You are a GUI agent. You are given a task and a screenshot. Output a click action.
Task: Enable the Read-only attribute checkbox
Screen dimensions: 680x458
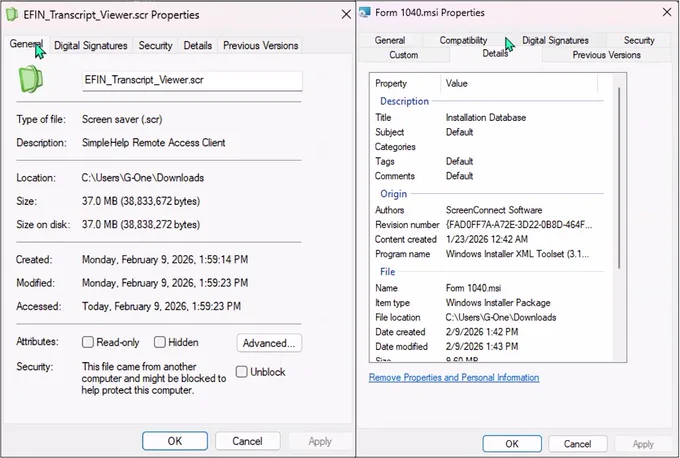coord(88,342)
